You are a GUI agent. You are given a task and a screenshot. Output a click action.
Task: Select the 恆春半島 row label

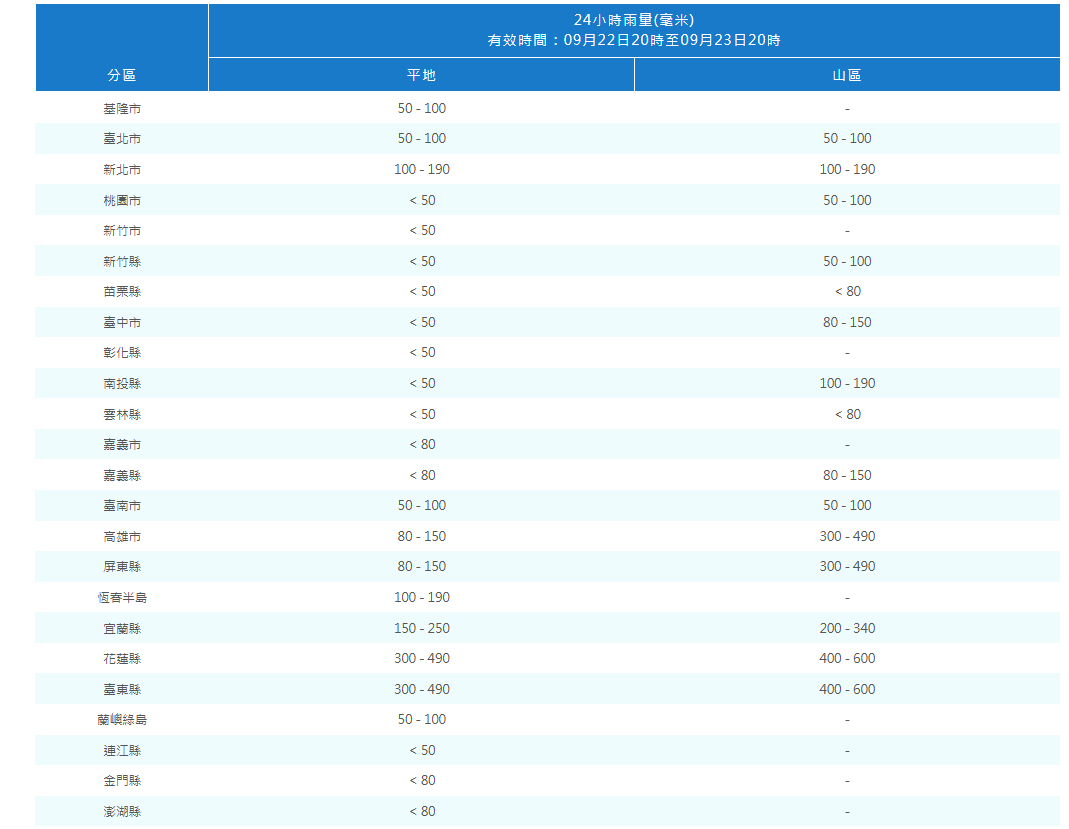point(122,598)
